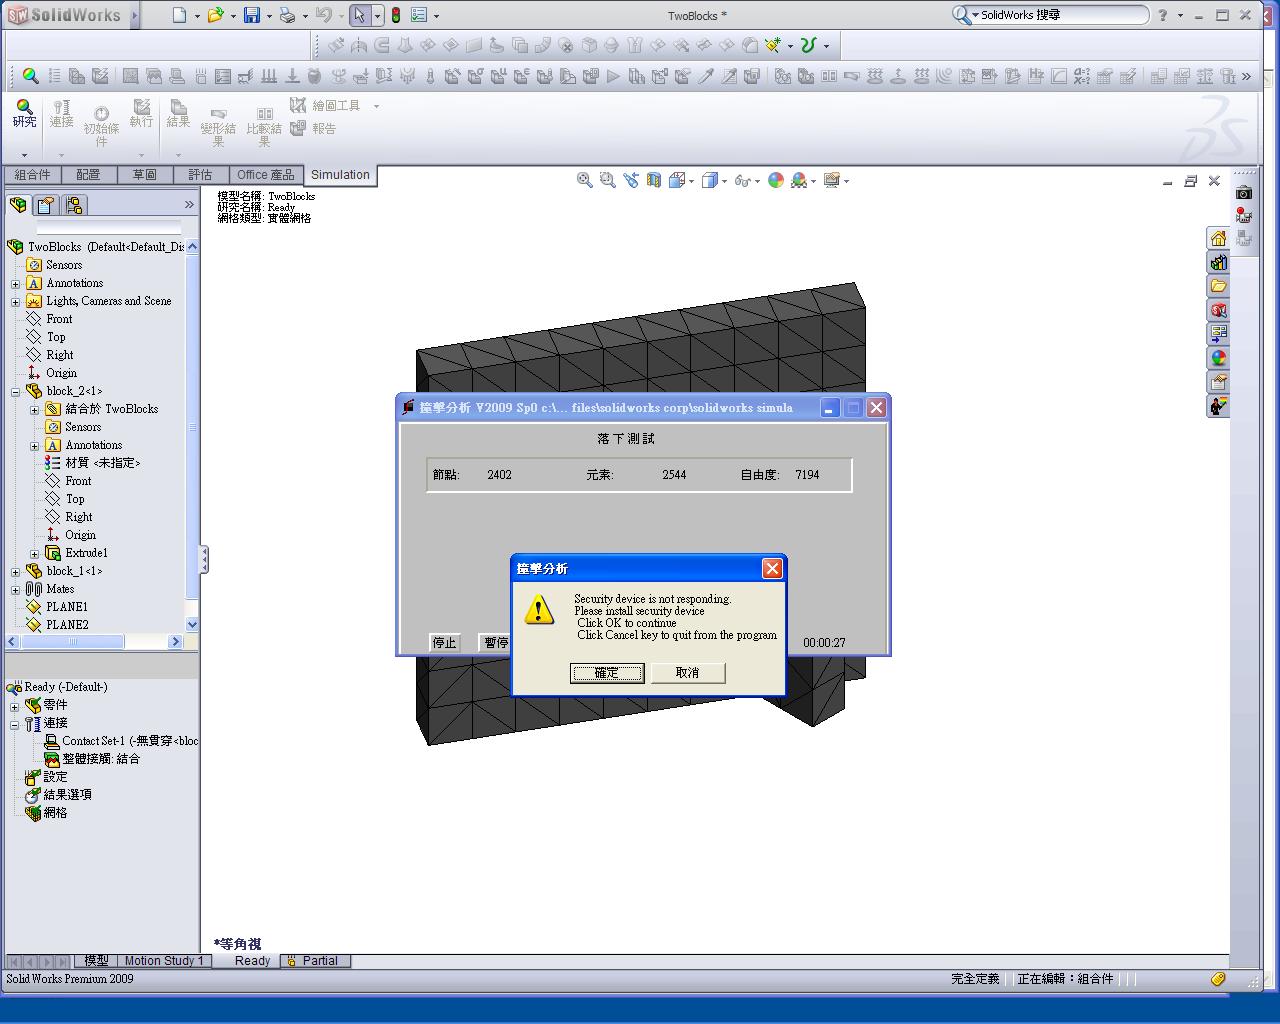Click the 研究 study advisor icon
The width and height of the screenshot is (1280, 1024).
[24, 113]
